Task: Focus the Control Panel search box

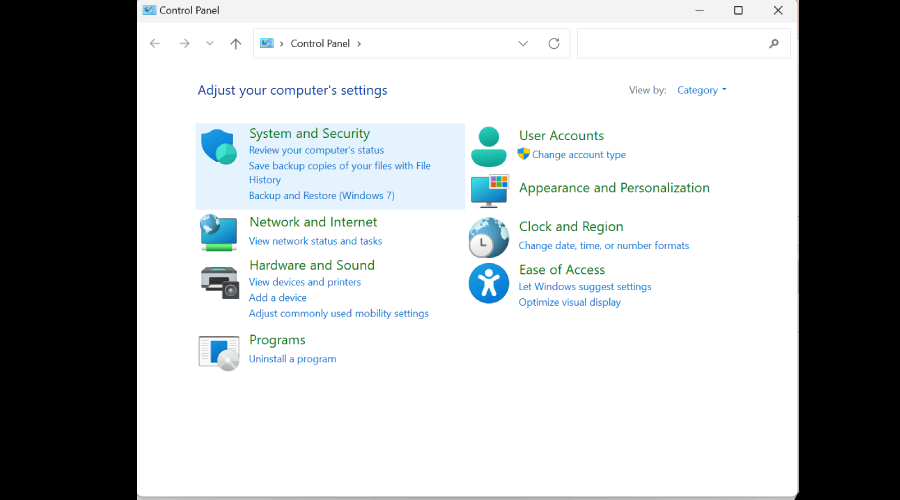Action: click(683, 44)
